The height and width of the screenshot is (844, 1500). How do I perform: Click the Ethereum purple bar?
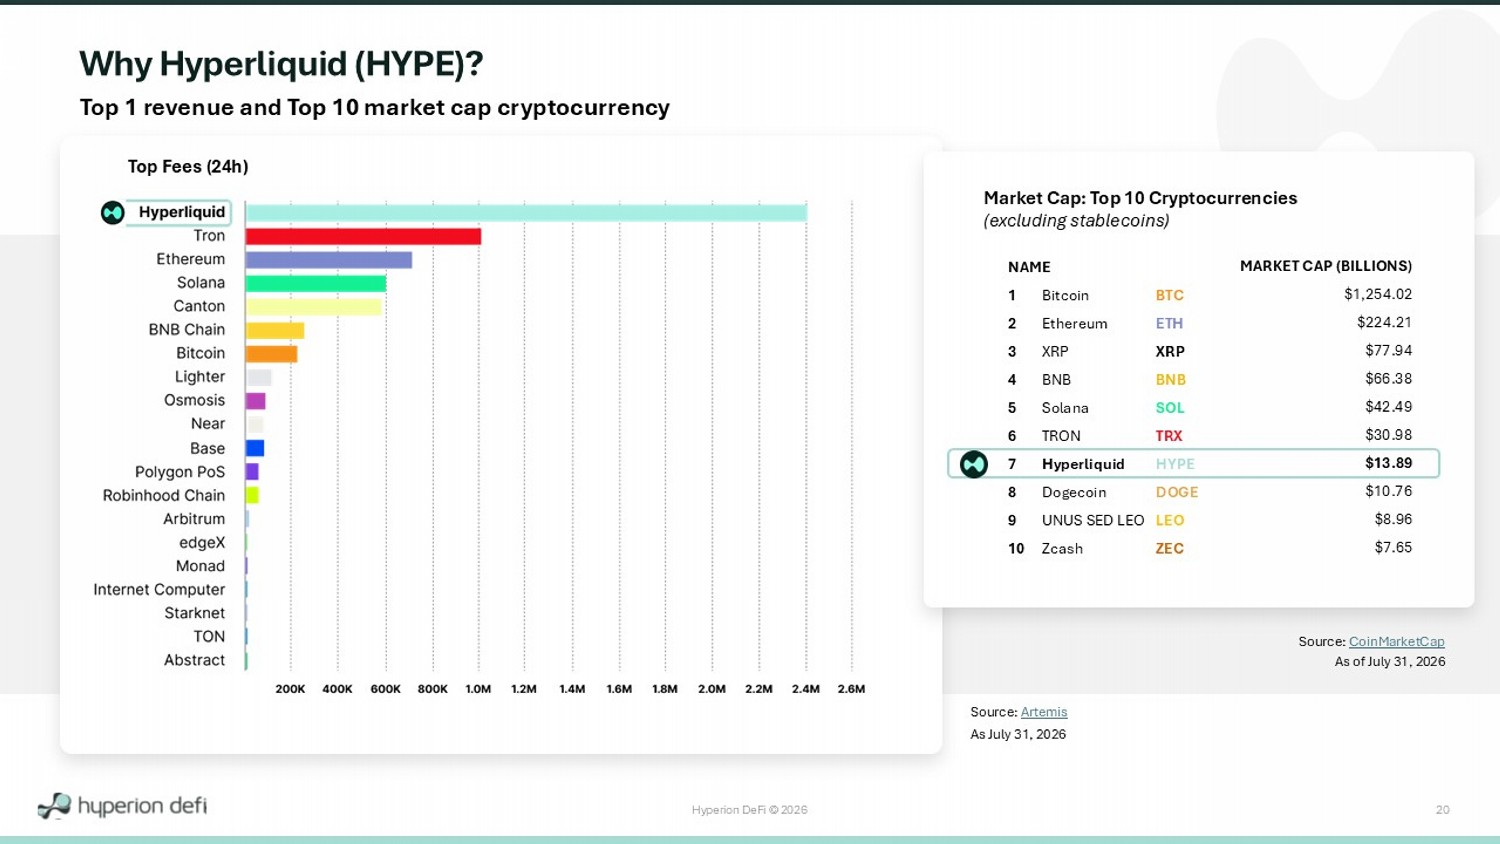click(x=329, y=260)
